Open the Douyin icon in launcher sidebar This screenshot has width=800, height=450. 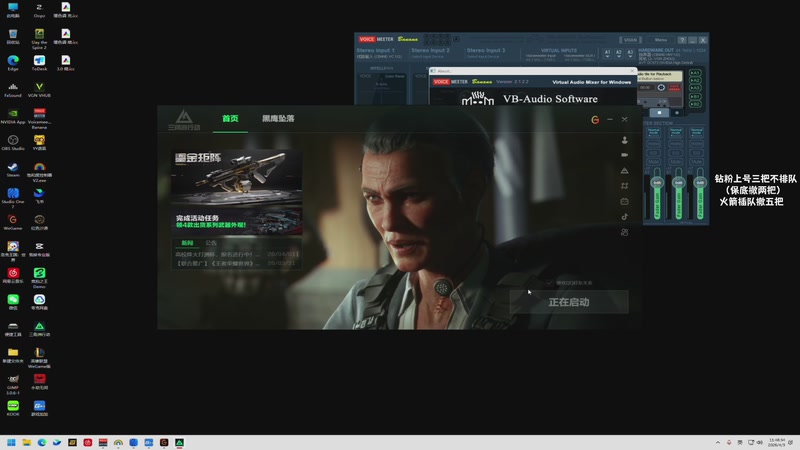[624, 216]
